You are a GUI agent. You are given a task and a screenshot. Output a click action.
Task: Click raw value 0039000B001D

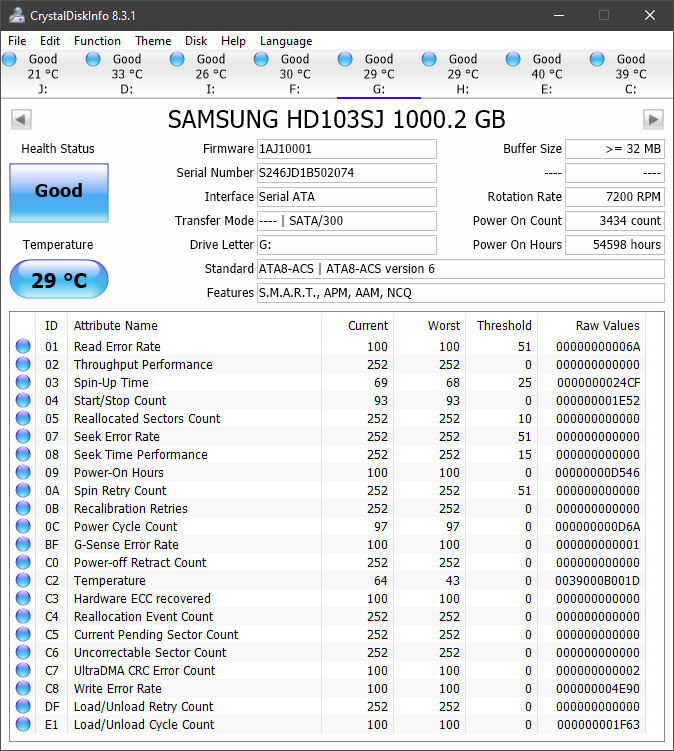pyautogui.click(x=597, y=580)
